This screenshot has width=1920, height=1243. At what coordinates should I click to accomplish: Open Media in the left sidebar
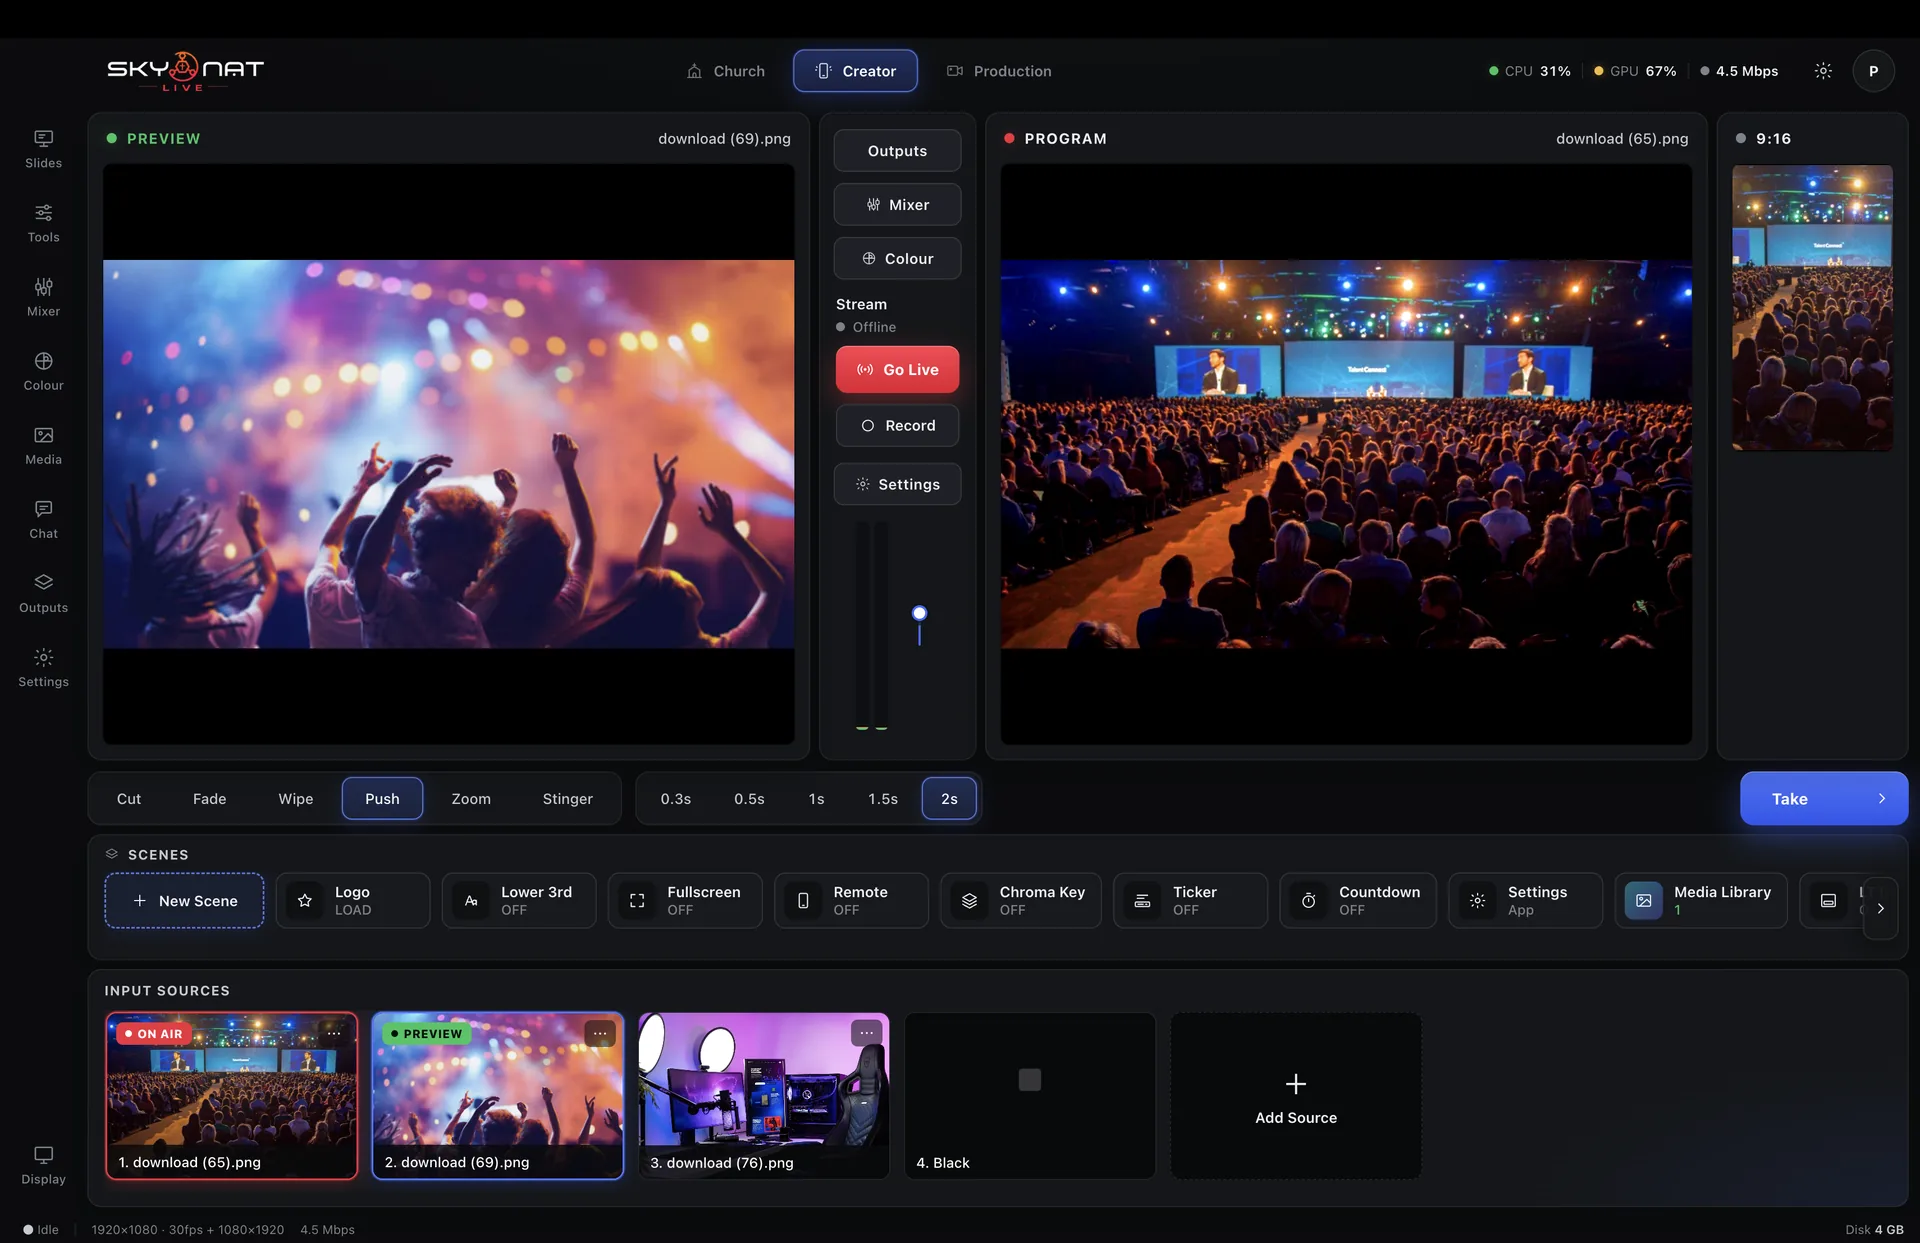point(43,445)
